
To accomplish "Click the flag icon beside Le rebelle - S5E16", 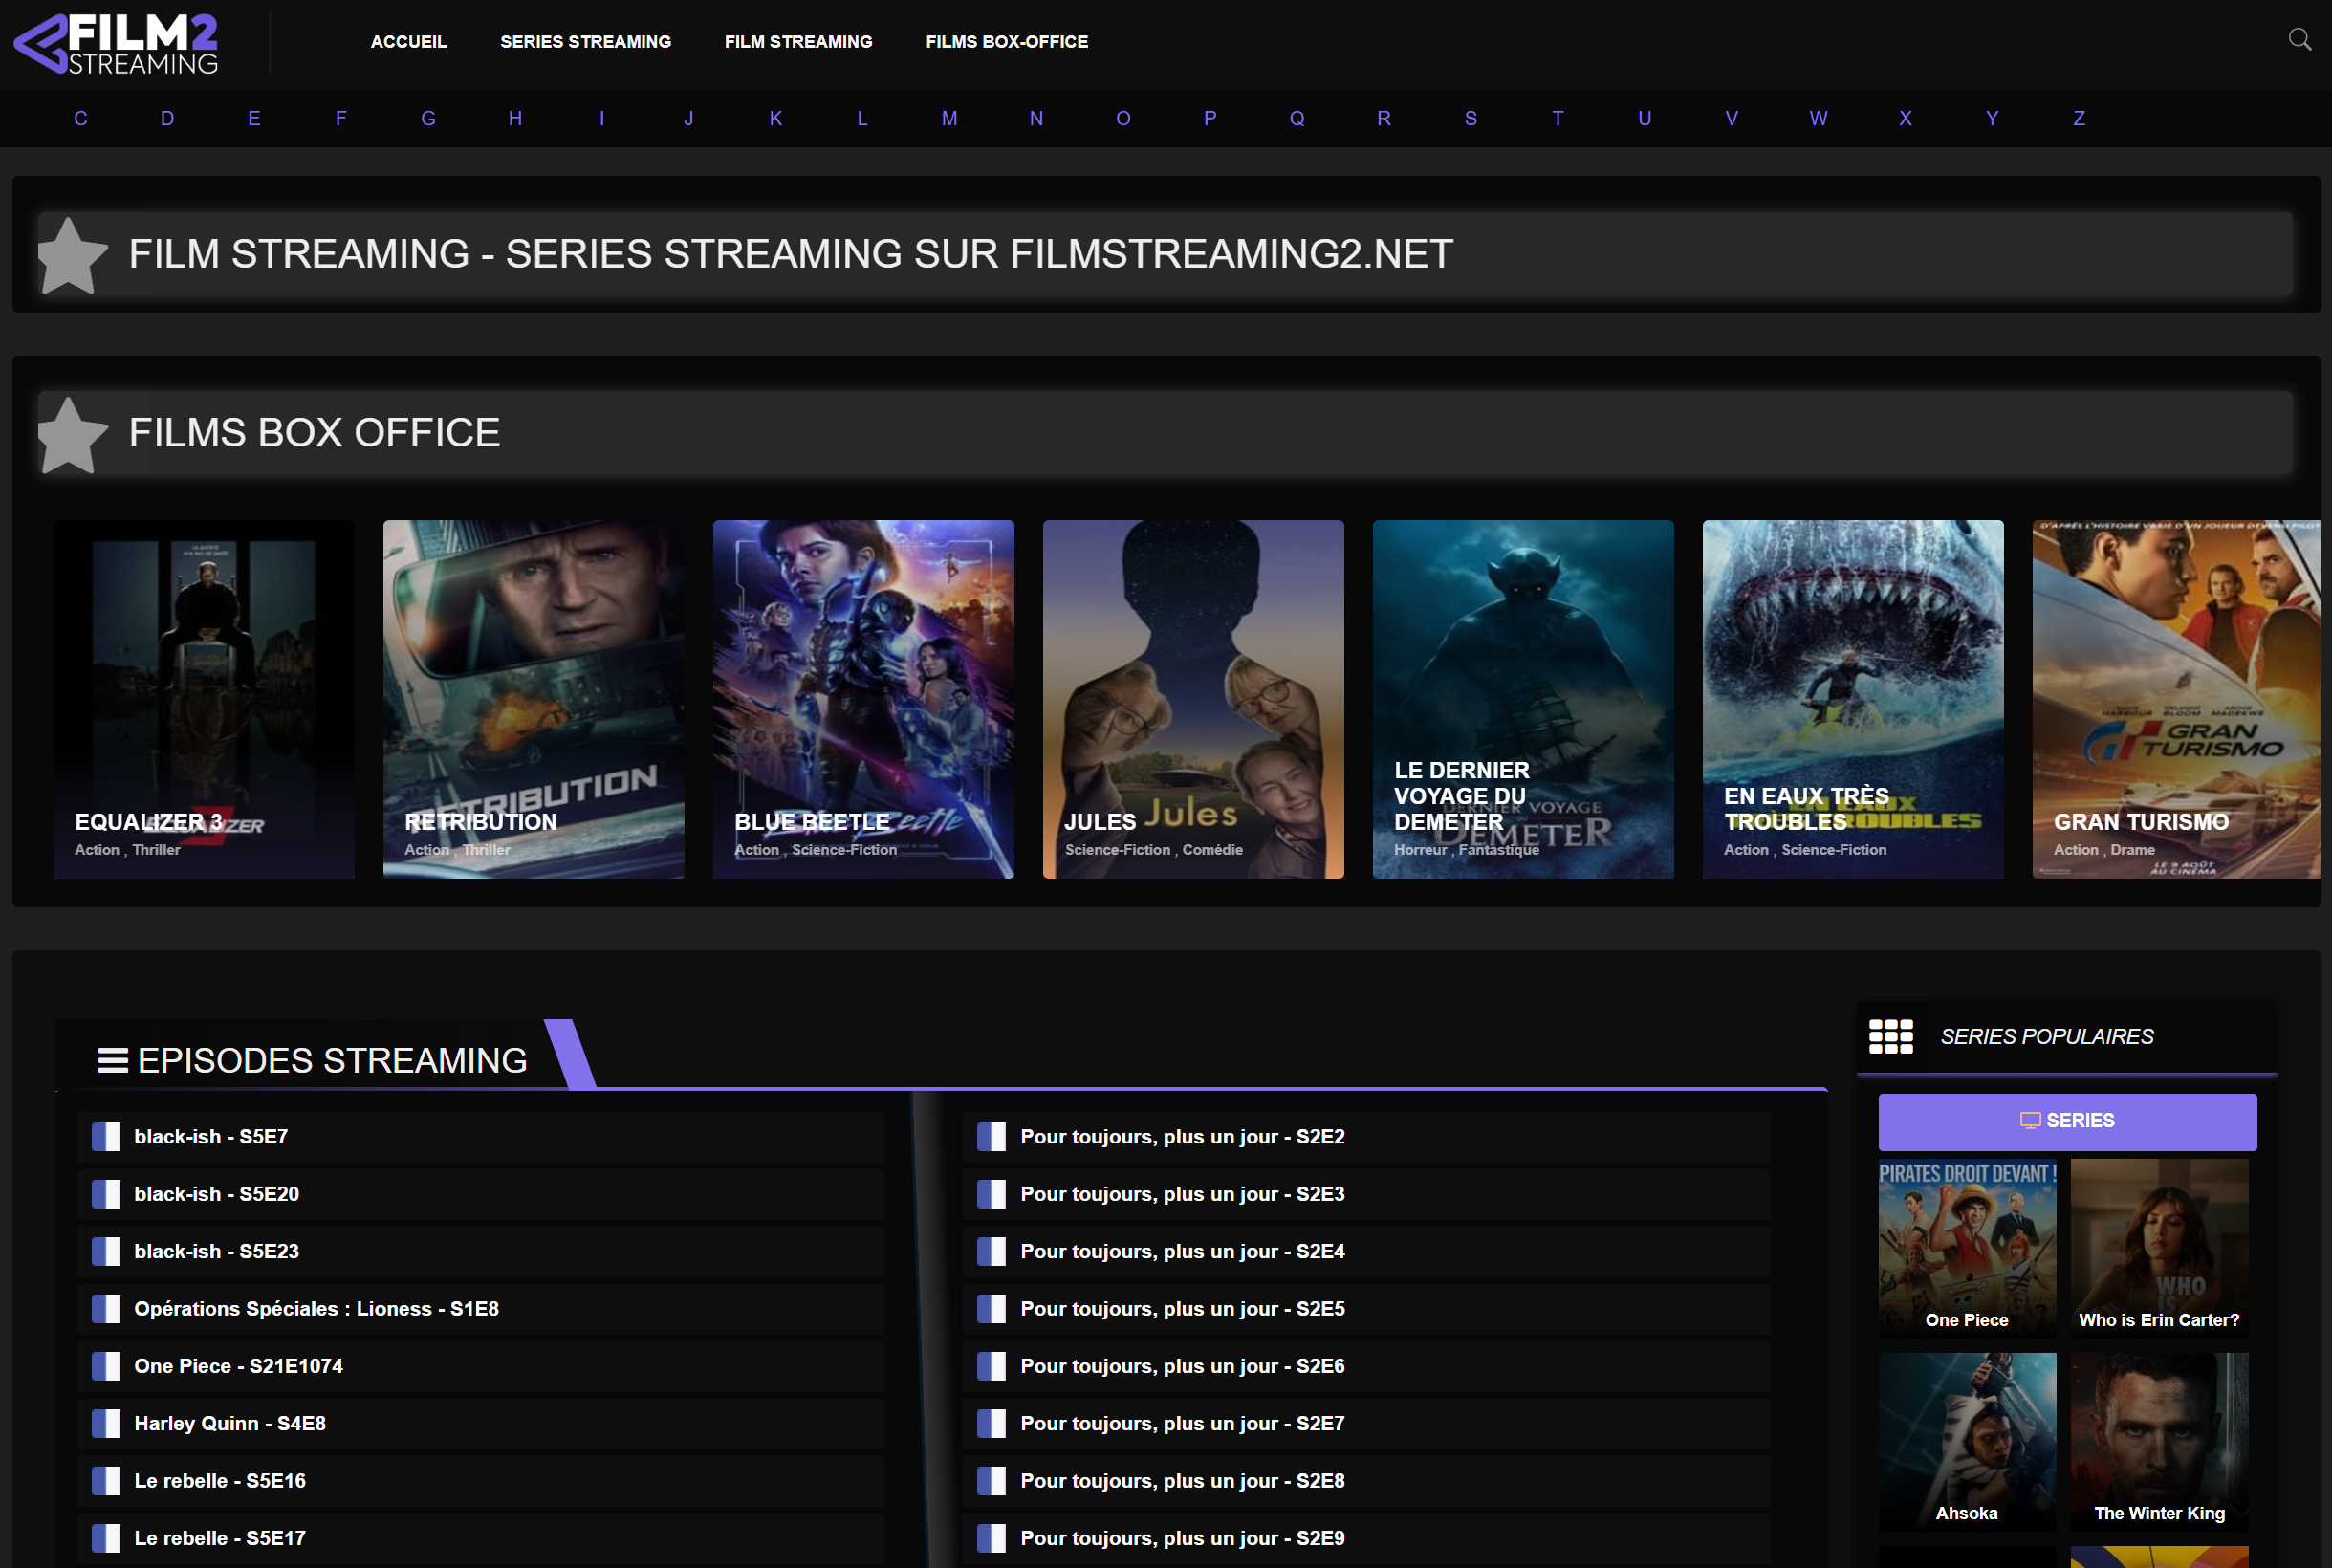I will tap(106, 1481).
